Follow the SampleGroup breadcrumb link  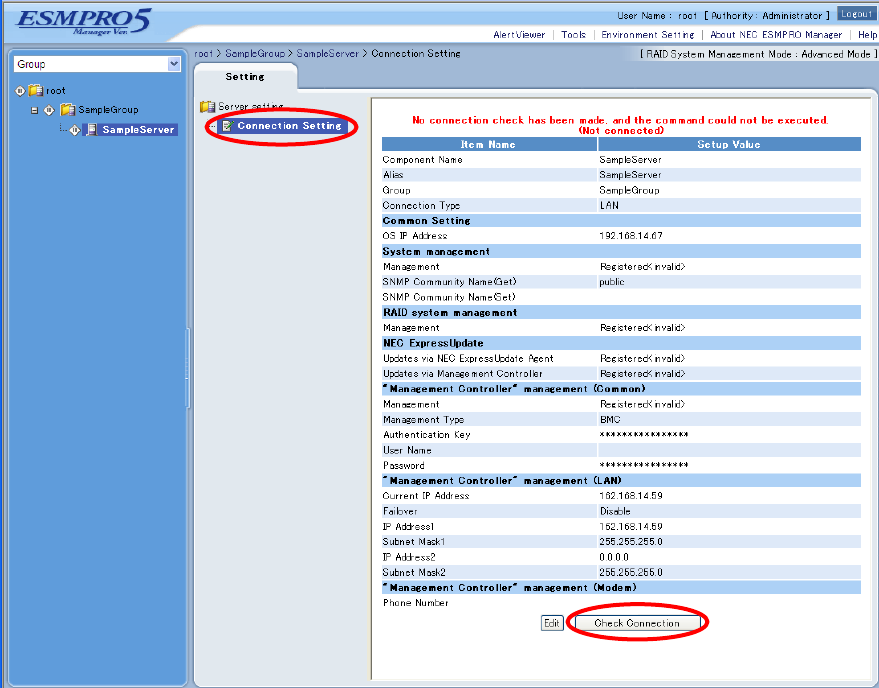[x=255, y=54]
